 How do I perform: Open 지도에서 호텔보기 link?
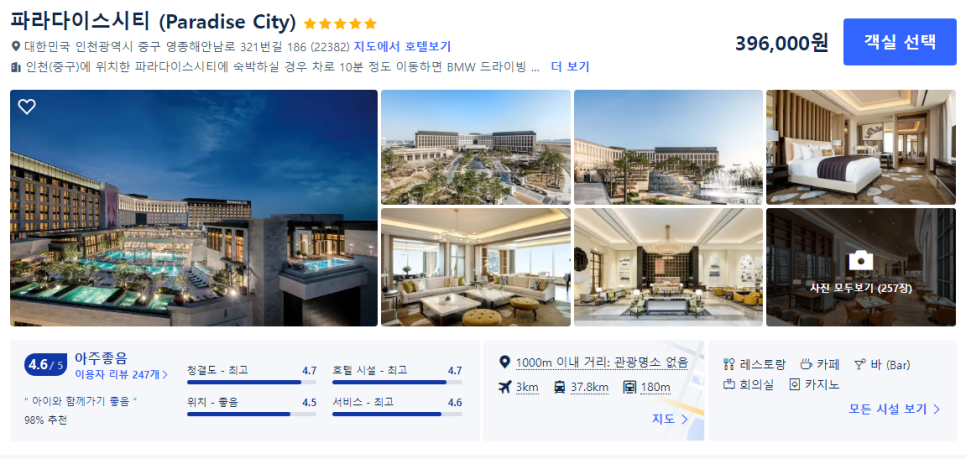point(402,46)
